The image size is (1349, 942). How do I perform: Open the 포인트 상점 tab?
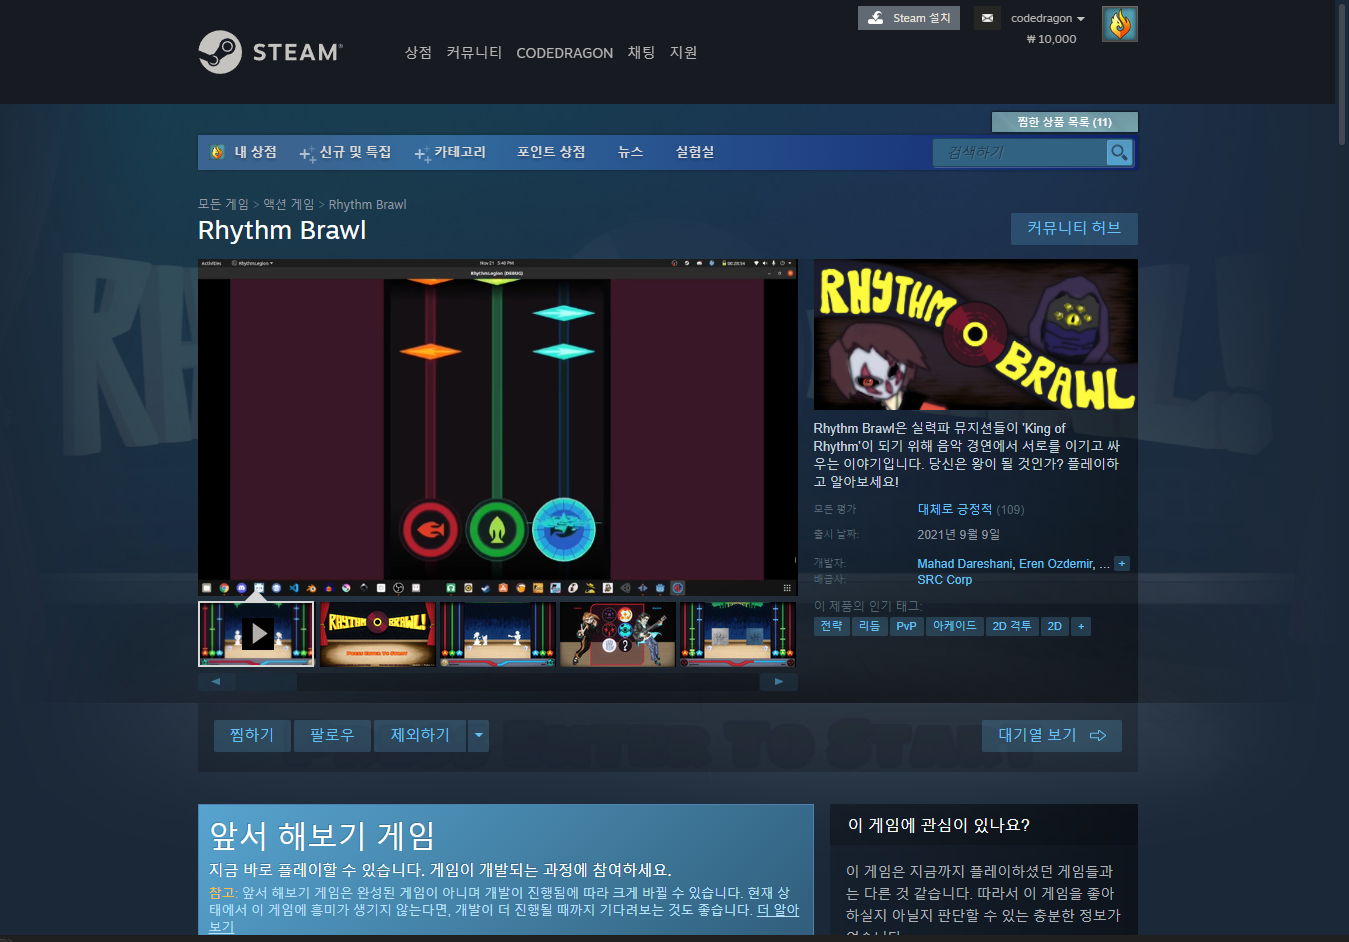pyautogui.click(x=551, y=152)
